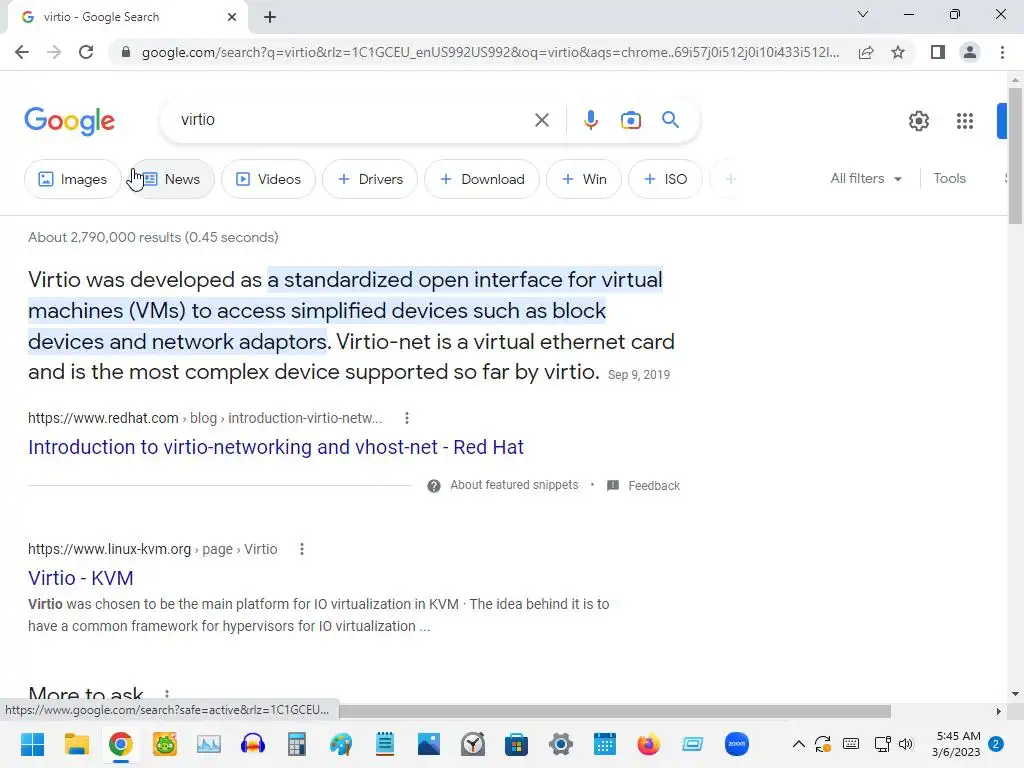This screenshot has height=768, width=1024.
Task: Open the tab search chevron
Action: [863, 14]
